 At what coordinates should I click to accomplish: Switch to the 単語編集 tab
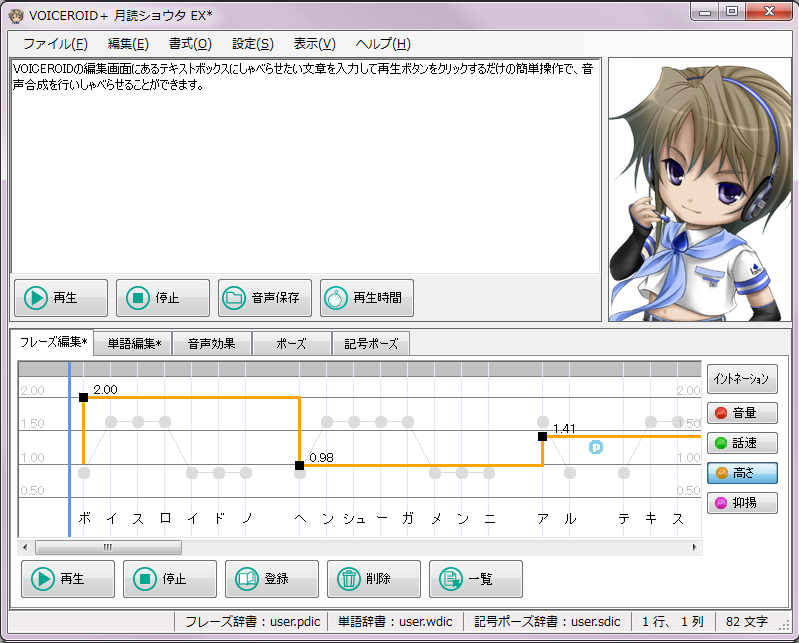point(134,344)
